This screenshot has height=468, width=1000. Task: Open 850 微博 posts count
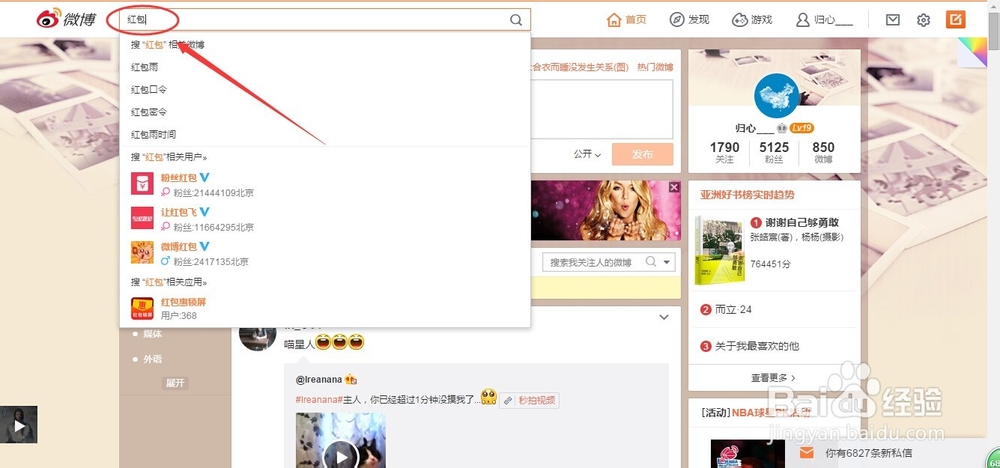(823, 152)
